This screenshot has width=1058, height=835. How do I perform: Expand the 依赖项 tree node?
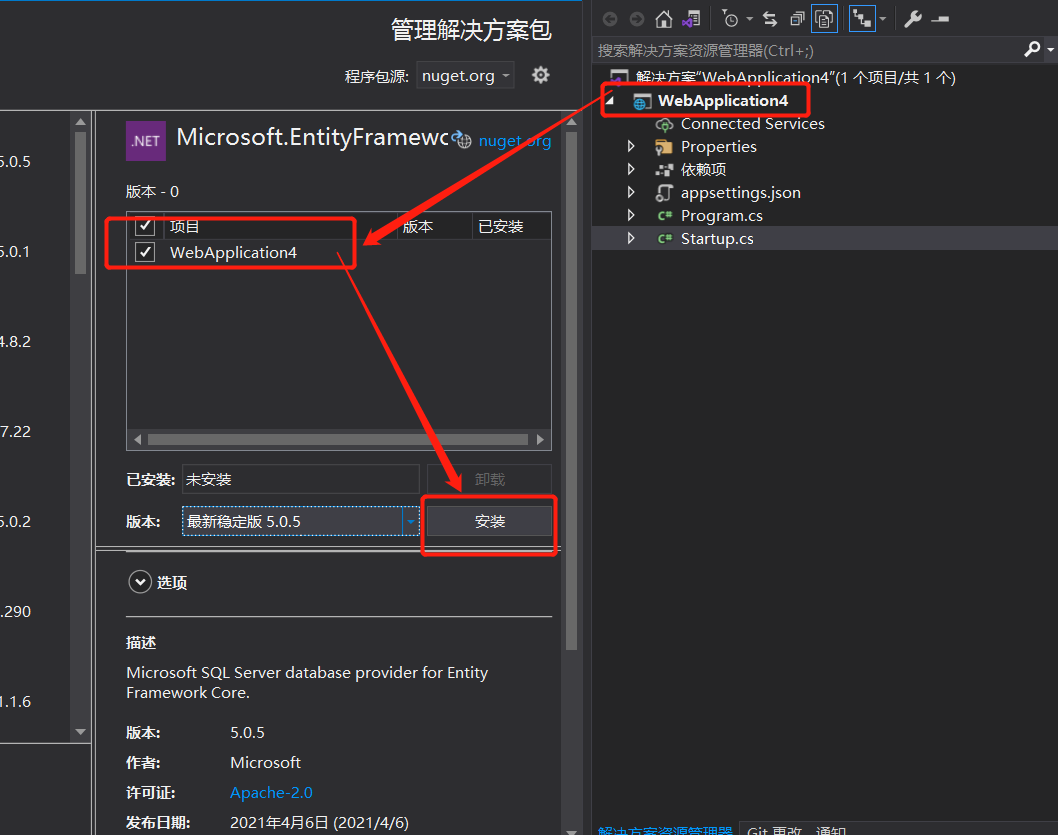[x=631, y=169]
